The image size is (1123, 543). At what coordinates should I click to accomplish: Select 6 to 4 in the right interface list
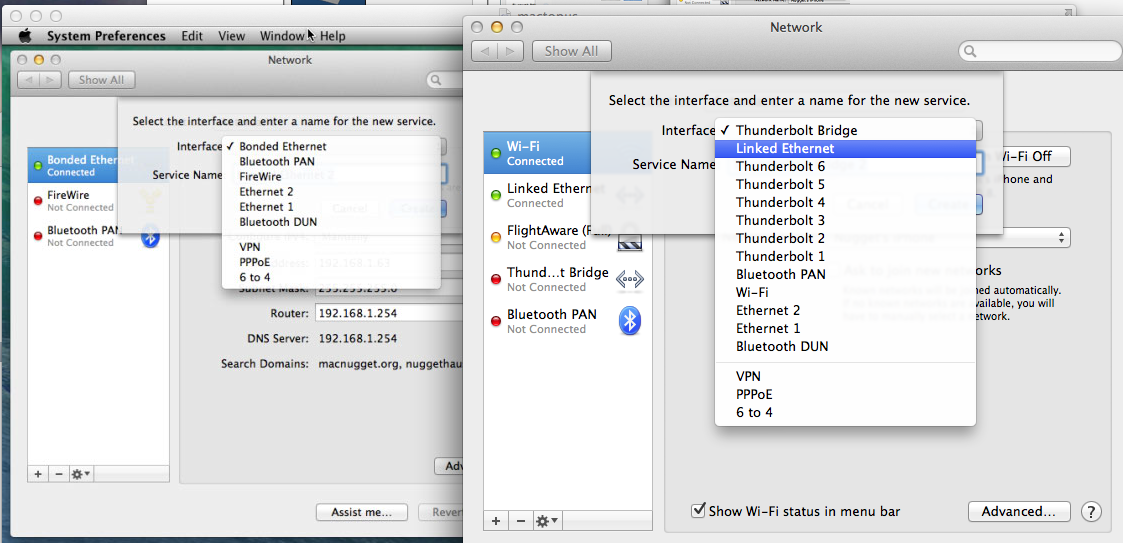[x=845, y=412]
